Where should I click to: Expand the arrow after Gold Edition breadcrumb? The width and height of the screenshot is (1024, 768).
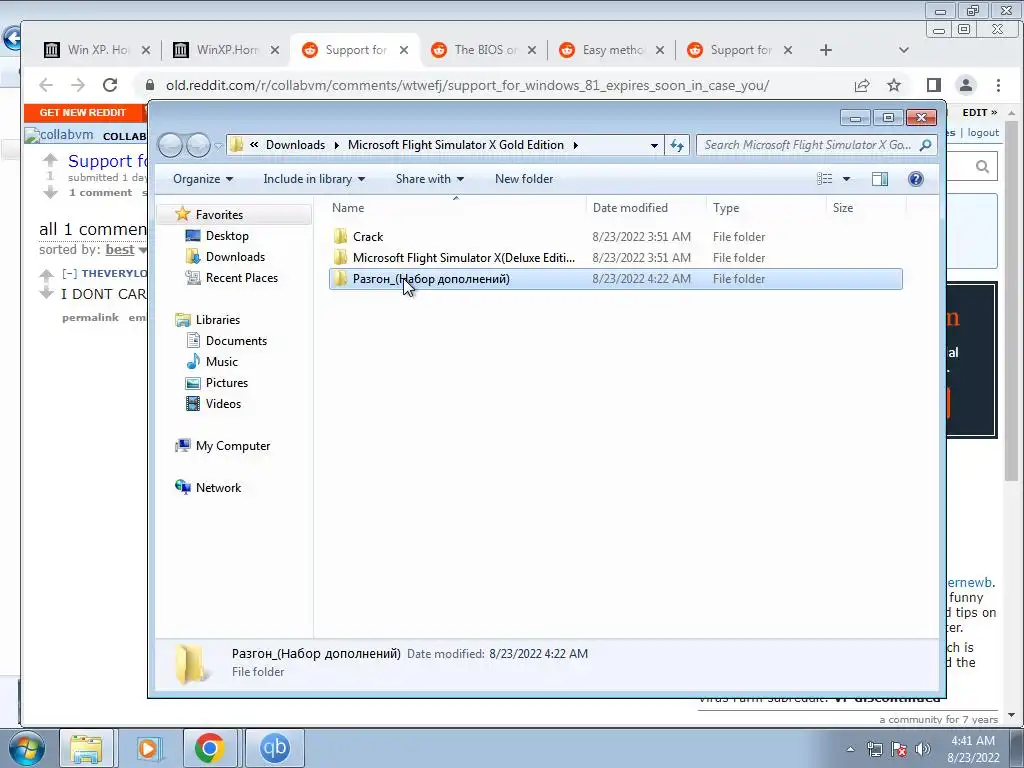(575, 145)
